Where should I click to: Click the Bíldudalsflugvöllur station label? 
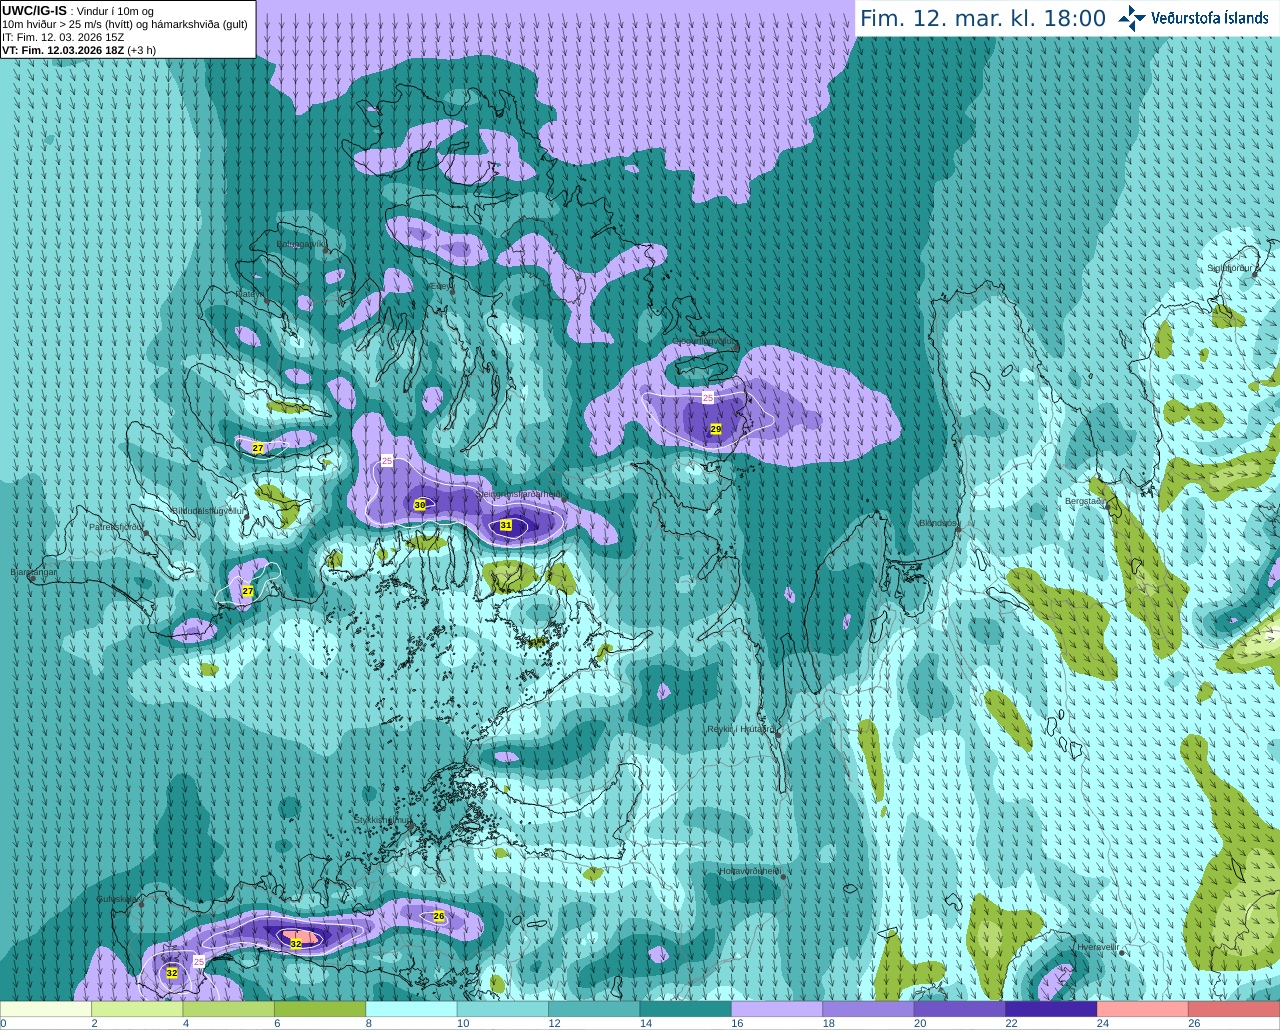208,510
